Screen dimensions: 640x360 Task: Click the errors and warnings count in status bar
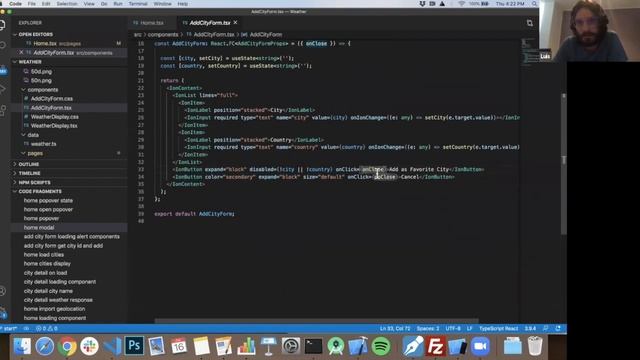tap(47, 329)
